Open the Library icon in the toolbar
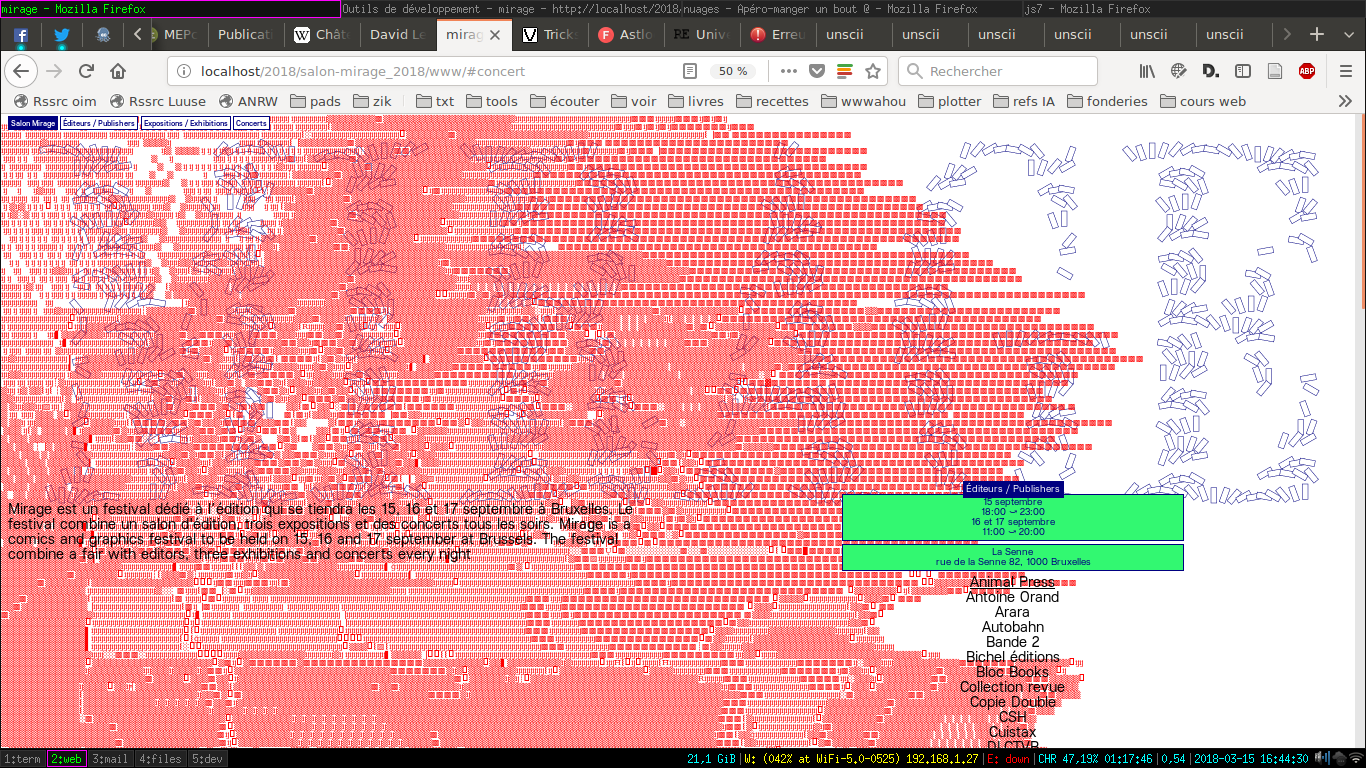Image resolution: width=1366 pixels, height=768 pixels. (1147, 71)
